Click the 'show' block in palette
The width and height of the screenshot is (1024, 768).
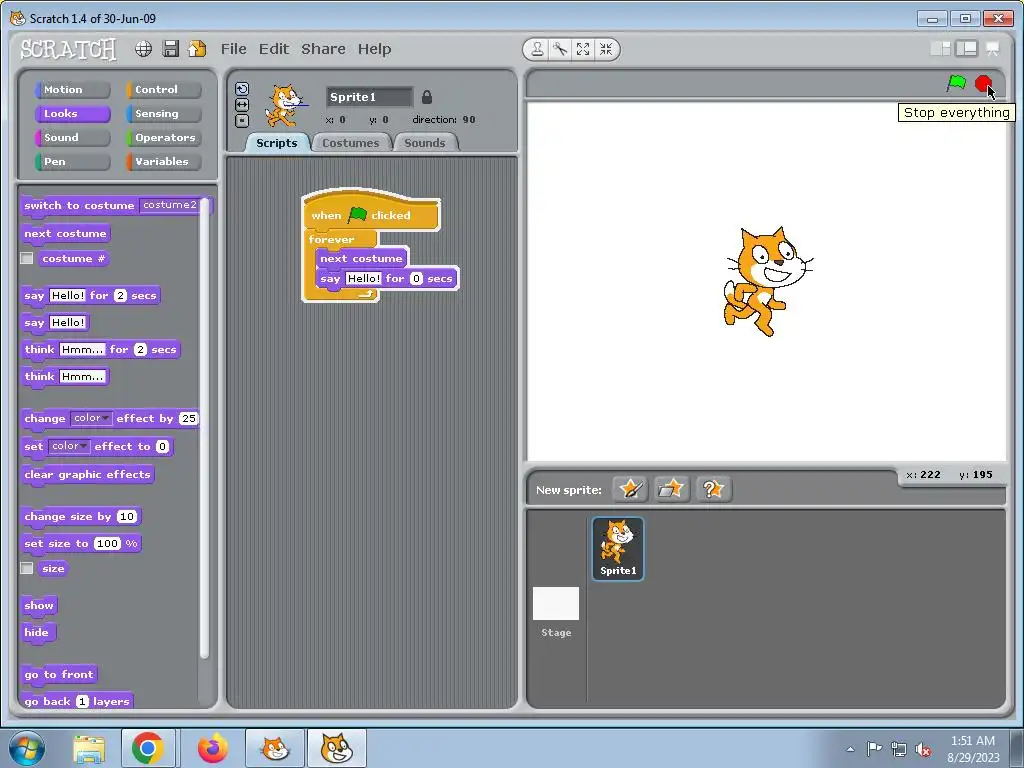pos(39,605)
